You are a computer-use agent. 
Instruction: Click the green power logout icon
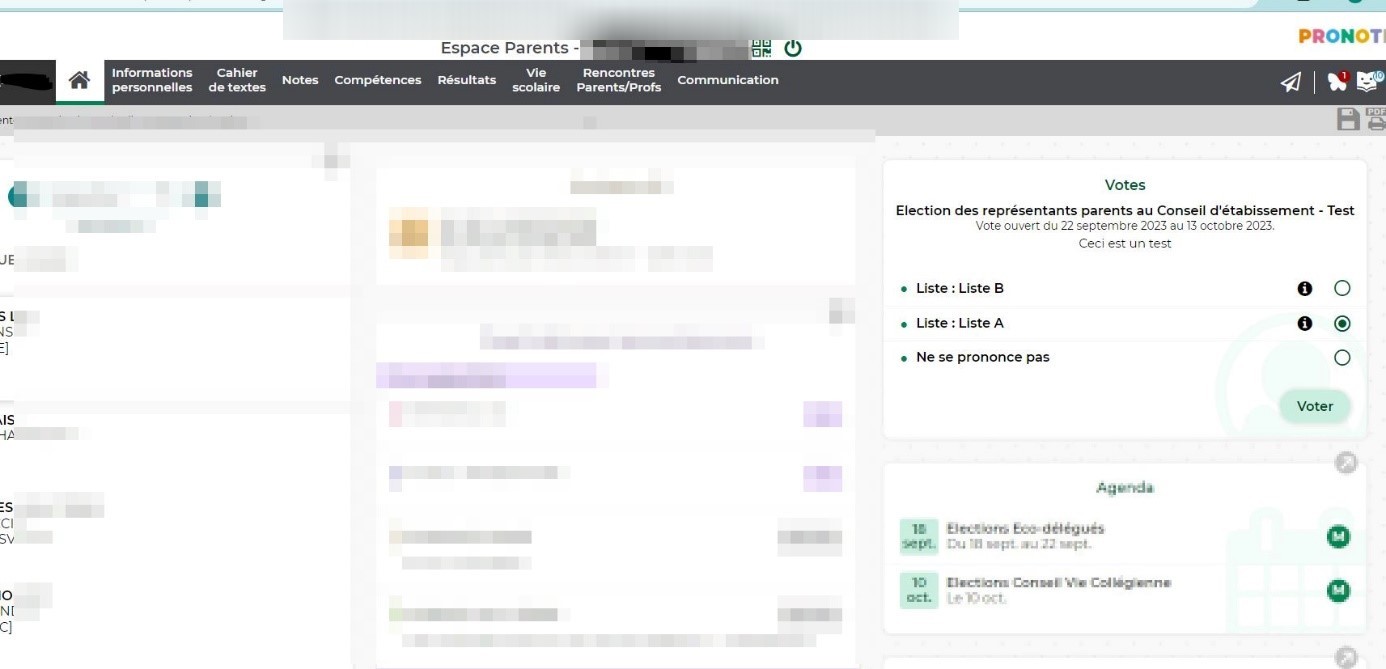tap(793, 48)
